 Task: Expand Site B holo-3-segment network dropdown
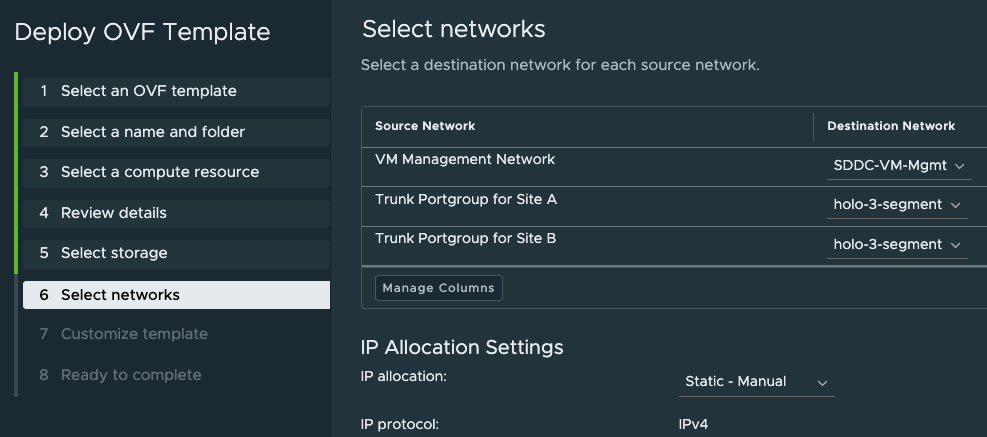[x=897, y=245]
